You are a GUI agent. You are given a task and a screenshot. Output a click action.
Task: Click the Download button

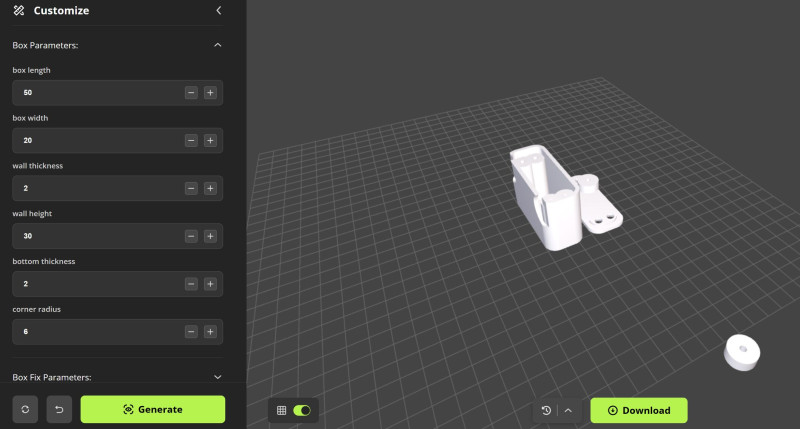pyautogui.click(x=639, y=410)
